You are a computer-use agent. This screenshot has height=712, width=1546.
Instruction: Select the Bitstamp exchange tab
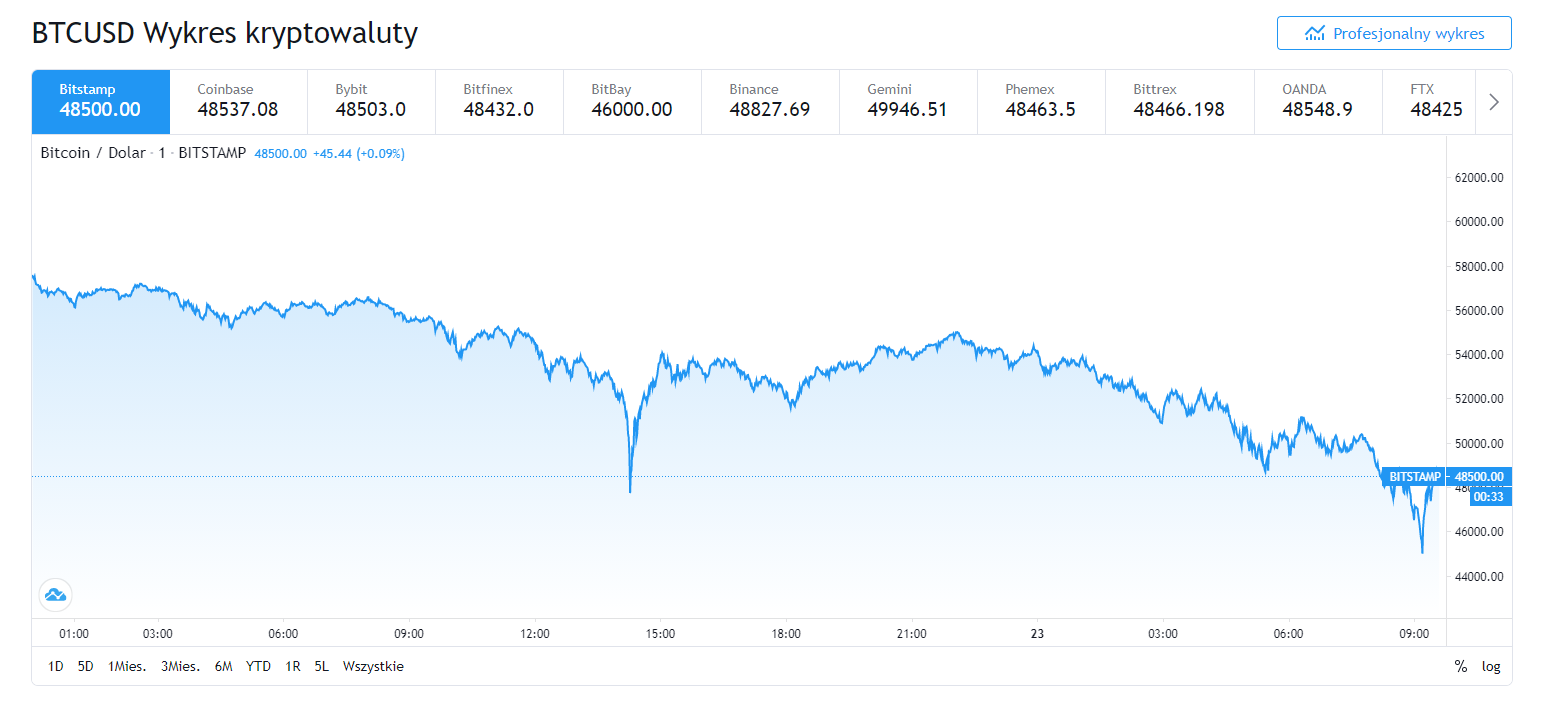(101, 101)
